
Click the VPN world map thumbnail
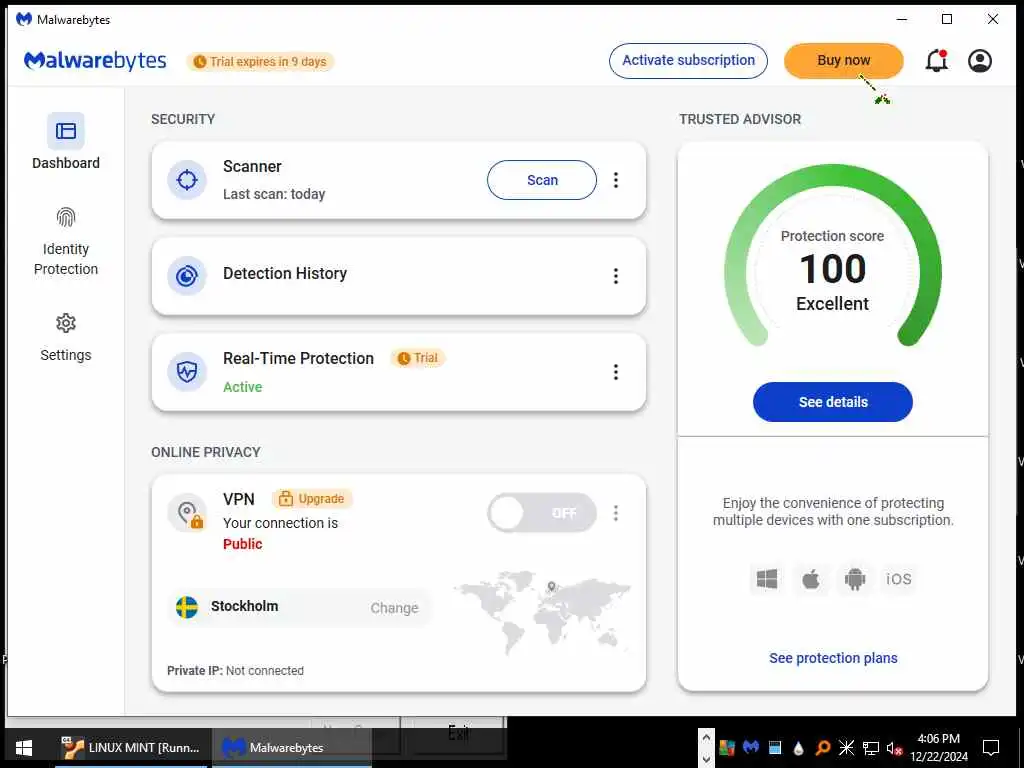pos(543,611)
